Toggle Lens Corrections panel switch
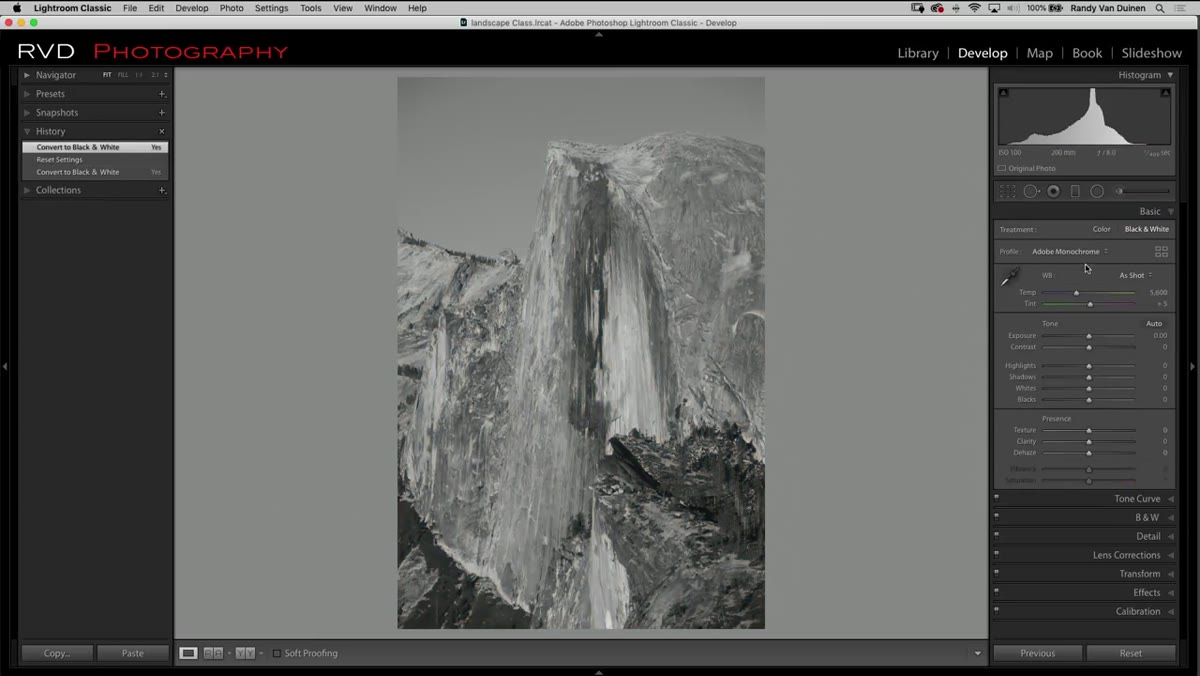Screen dimensions: 1200x676 (997, 553)
